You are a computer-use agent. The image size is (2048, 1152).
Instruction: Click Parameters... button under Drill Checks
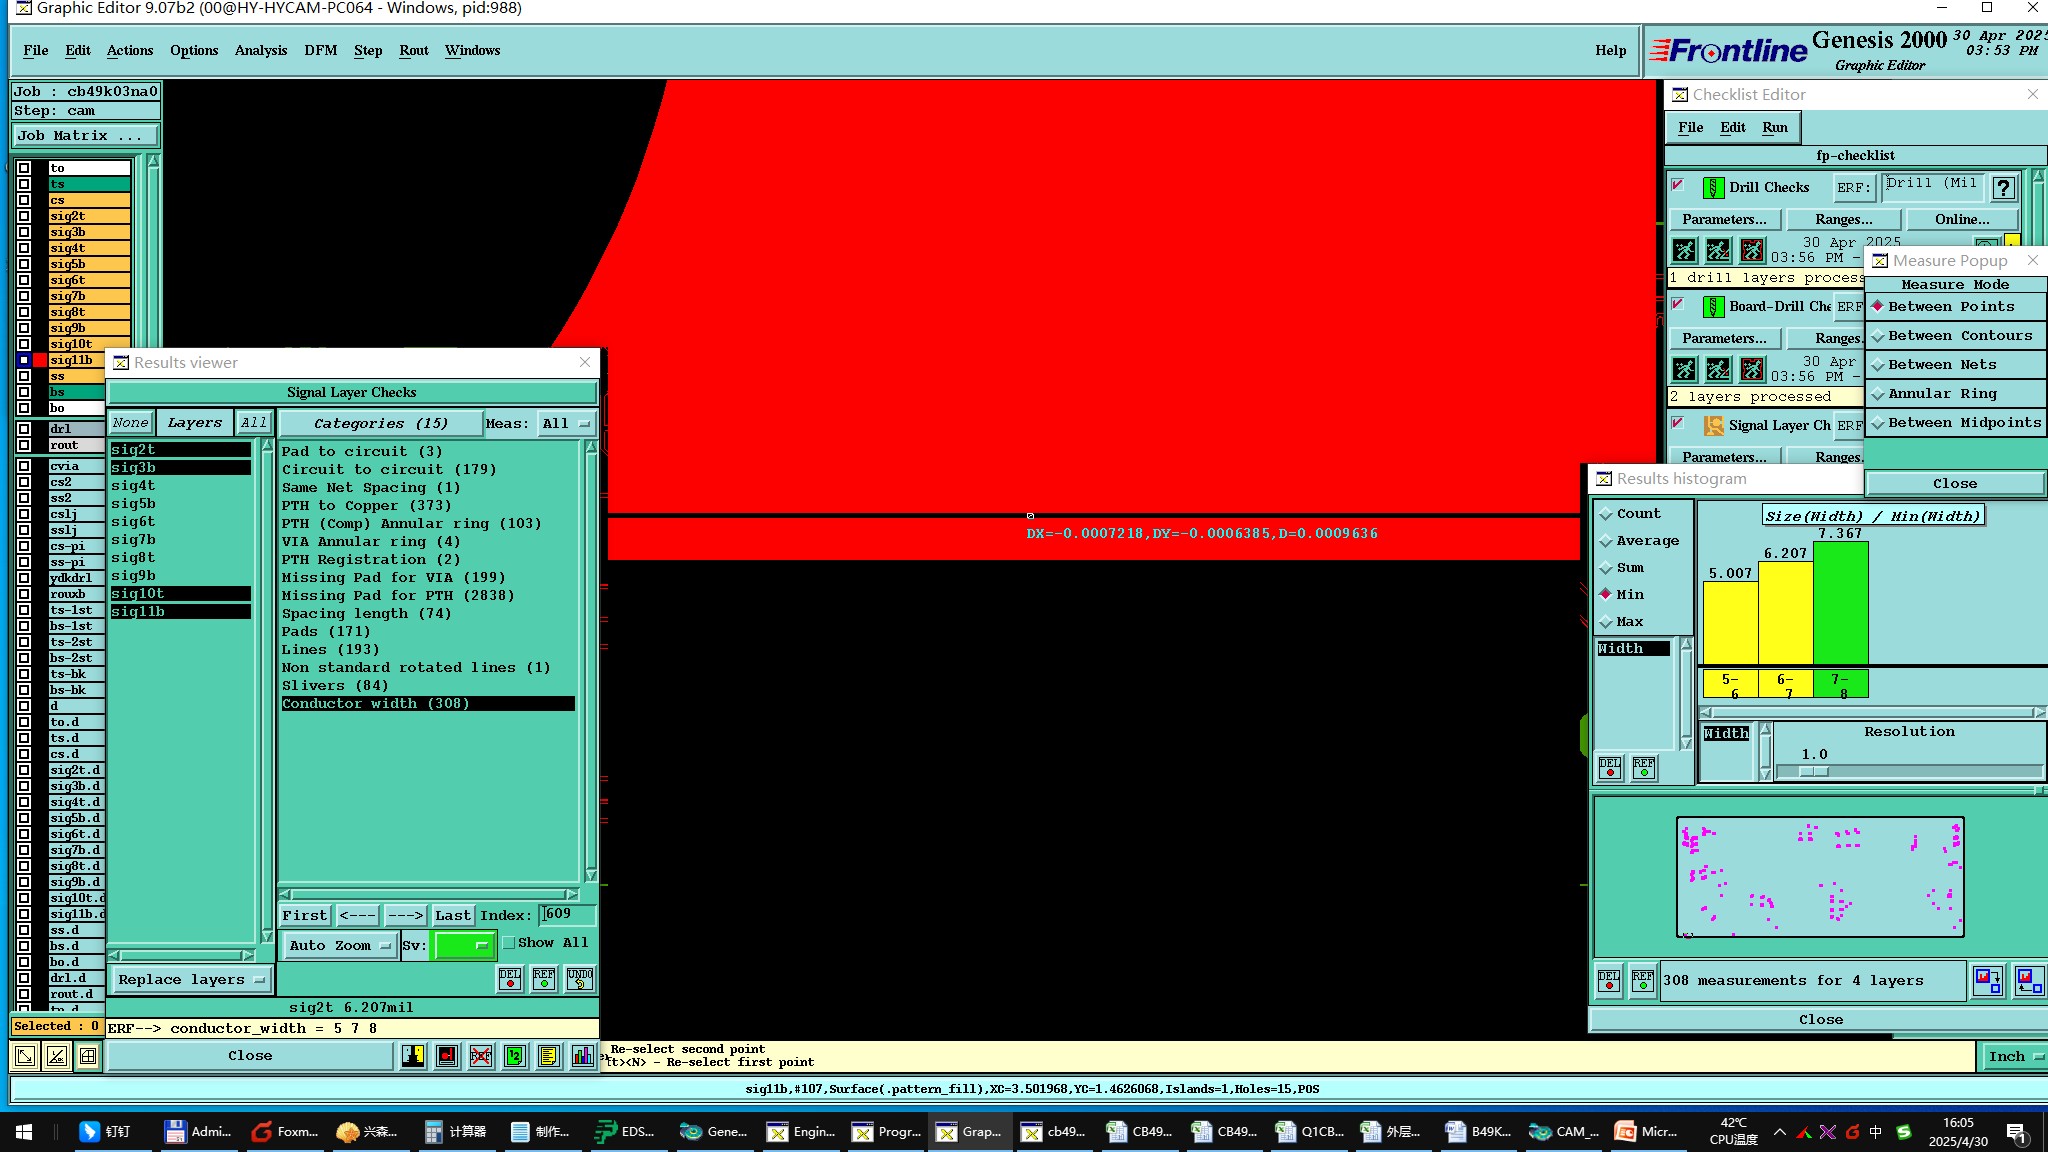pos(1724,219)
